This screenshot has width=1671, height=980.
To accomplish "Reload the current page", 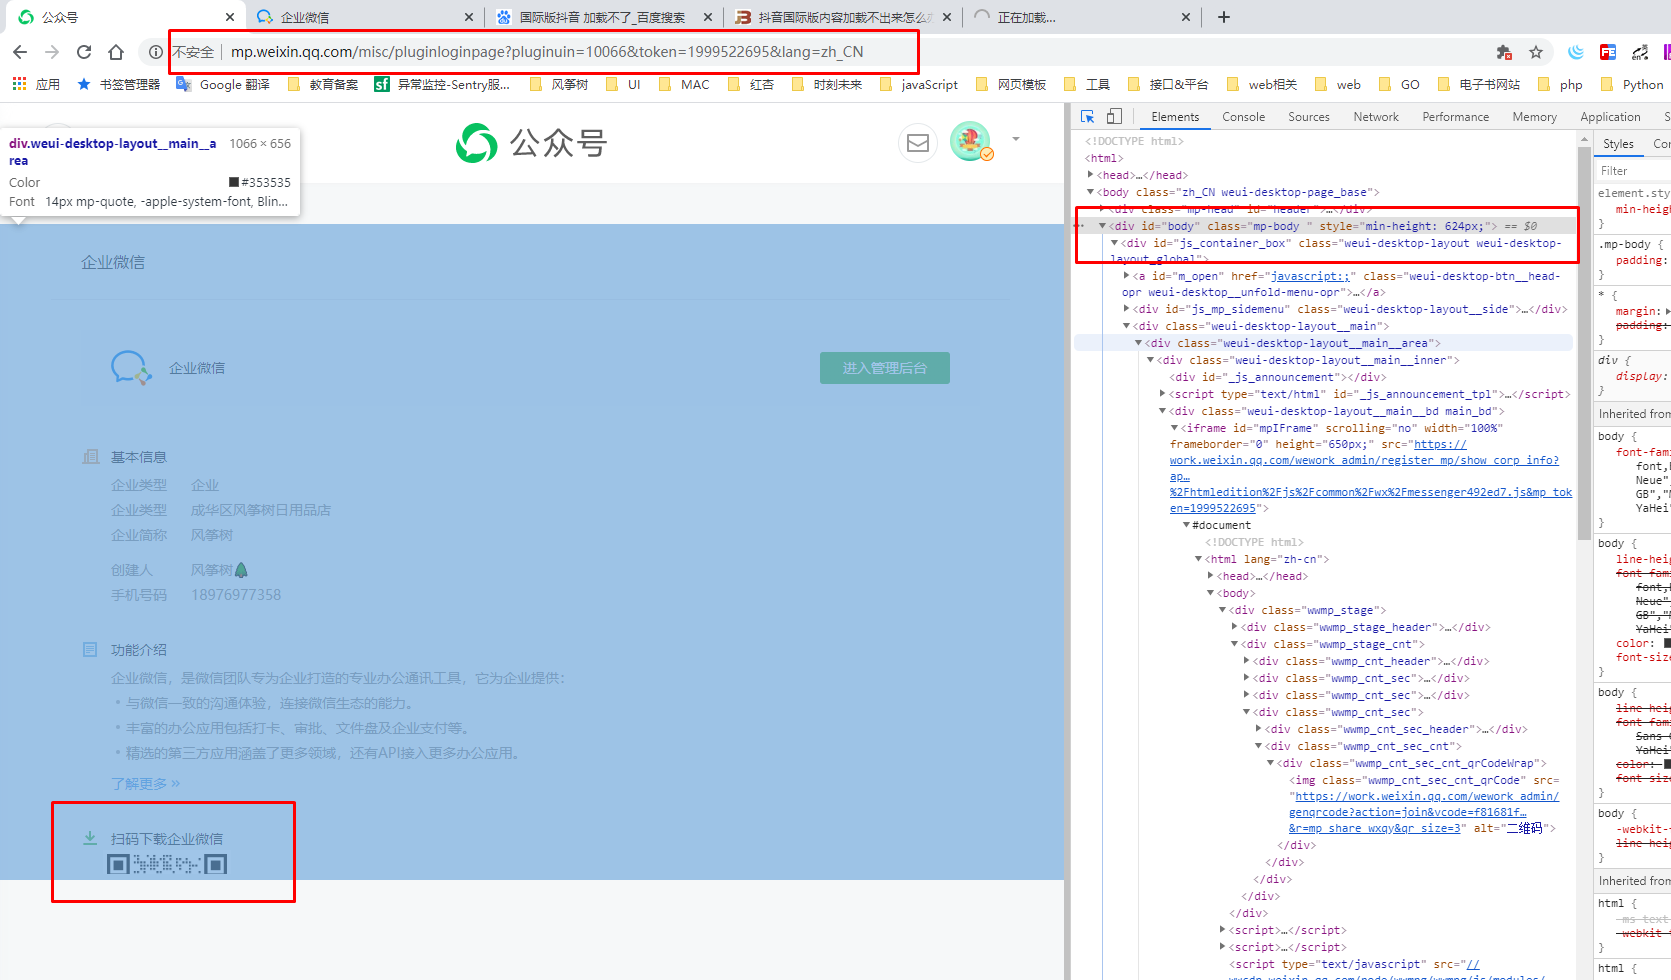I will click(x=84, y=52).
